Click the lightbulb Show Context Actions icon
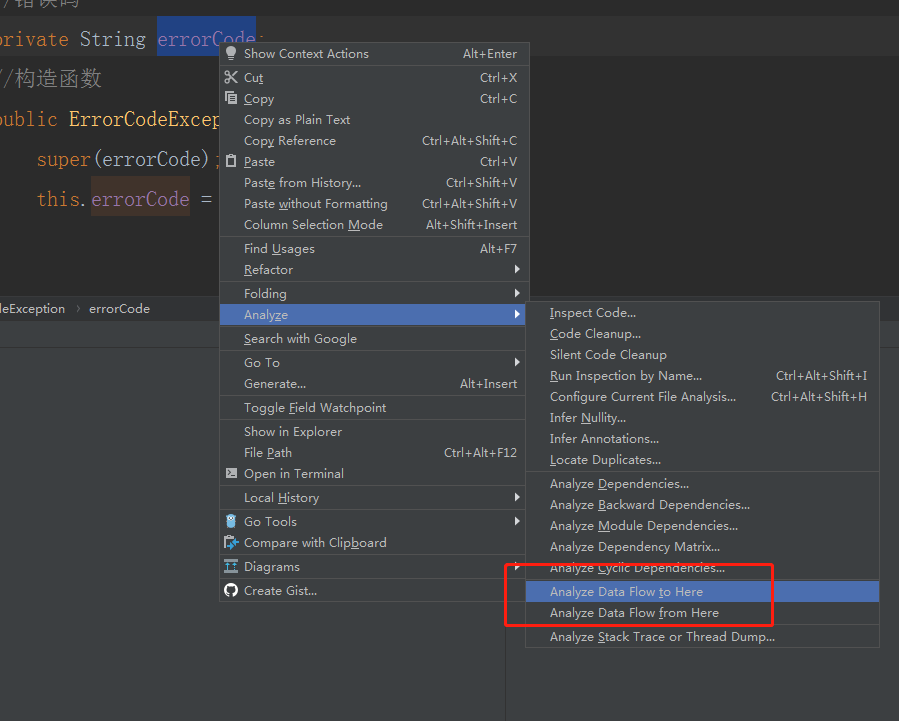Screen dimensions: 899x721 point(232,54)
